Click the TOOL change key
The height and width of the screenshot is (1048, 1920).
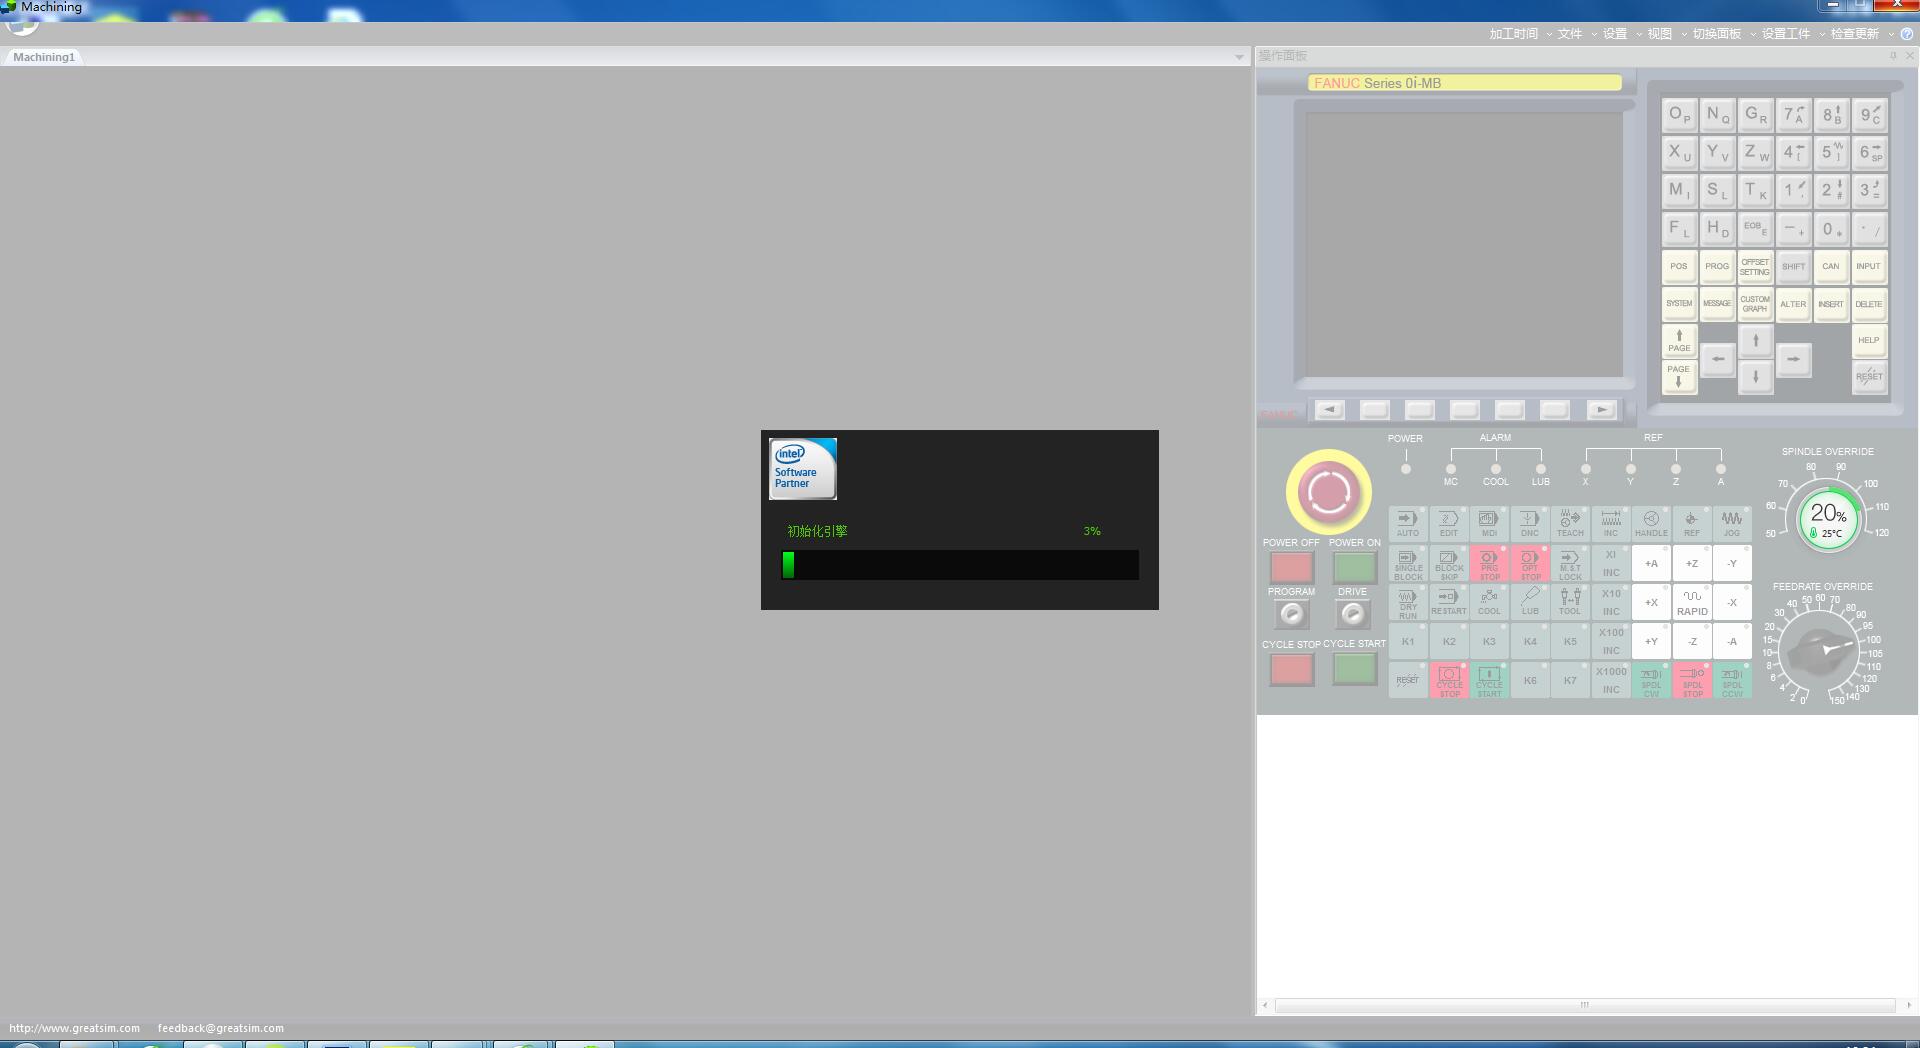point(1570,602)
